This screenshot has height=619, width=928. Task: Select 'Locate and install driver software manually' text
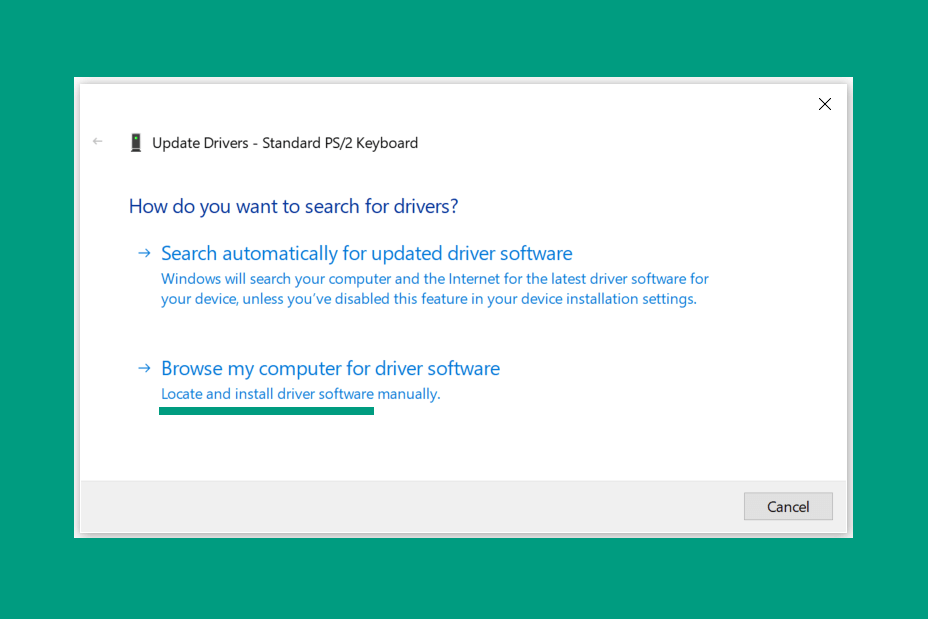tap(301, 394)
